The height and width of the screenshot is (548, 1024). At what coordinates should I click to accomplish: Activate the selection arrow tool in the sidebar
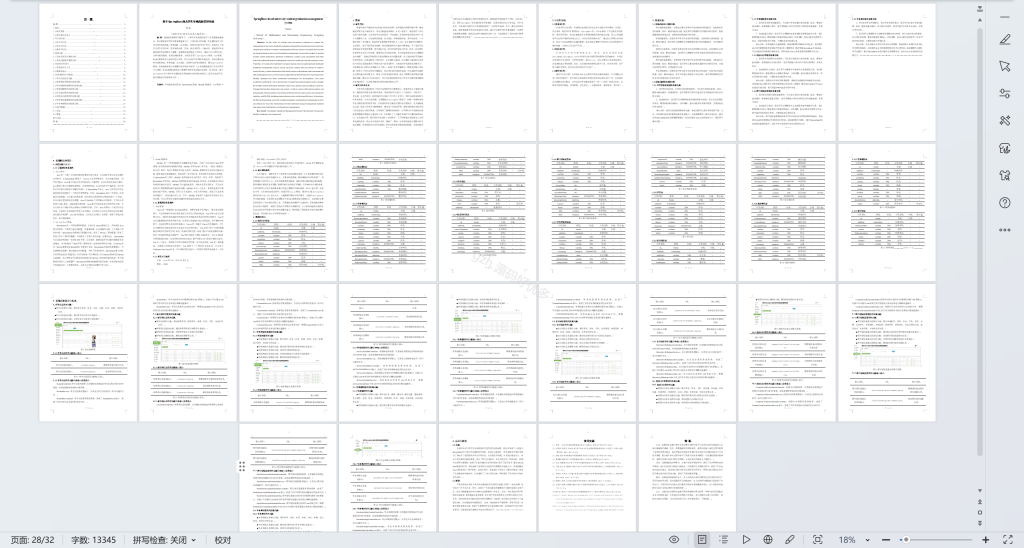[x=1004, y=67]
